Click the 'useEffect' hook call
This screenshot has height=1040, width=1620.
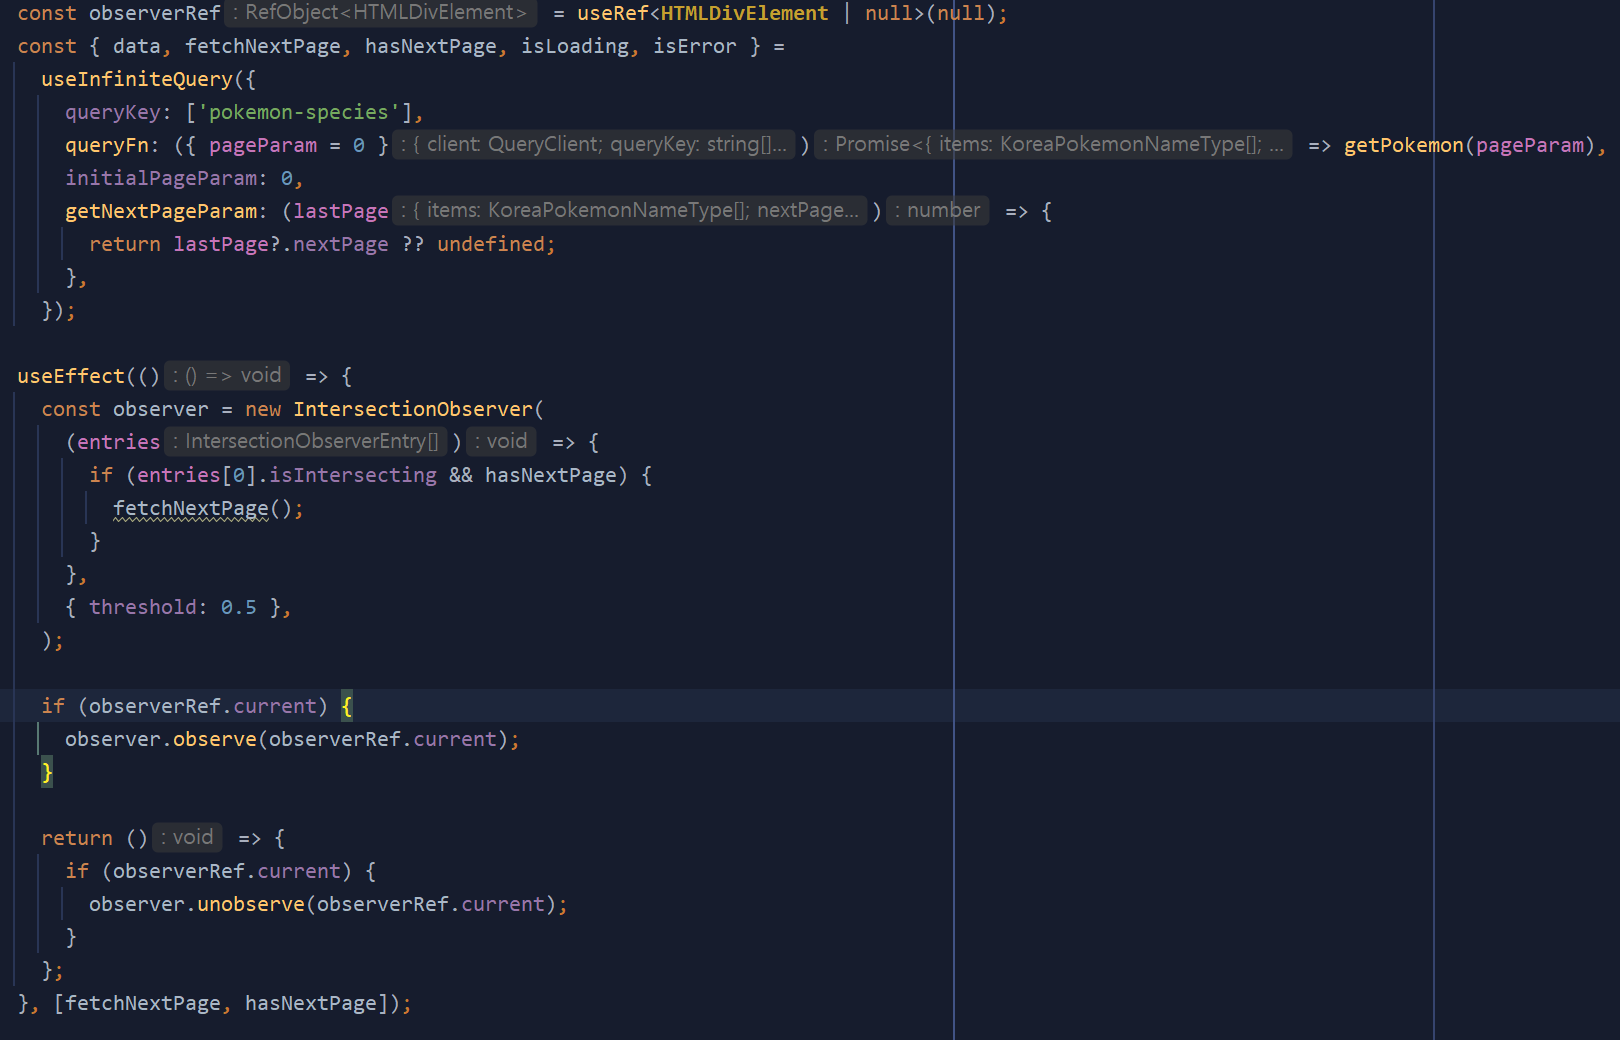71,376
